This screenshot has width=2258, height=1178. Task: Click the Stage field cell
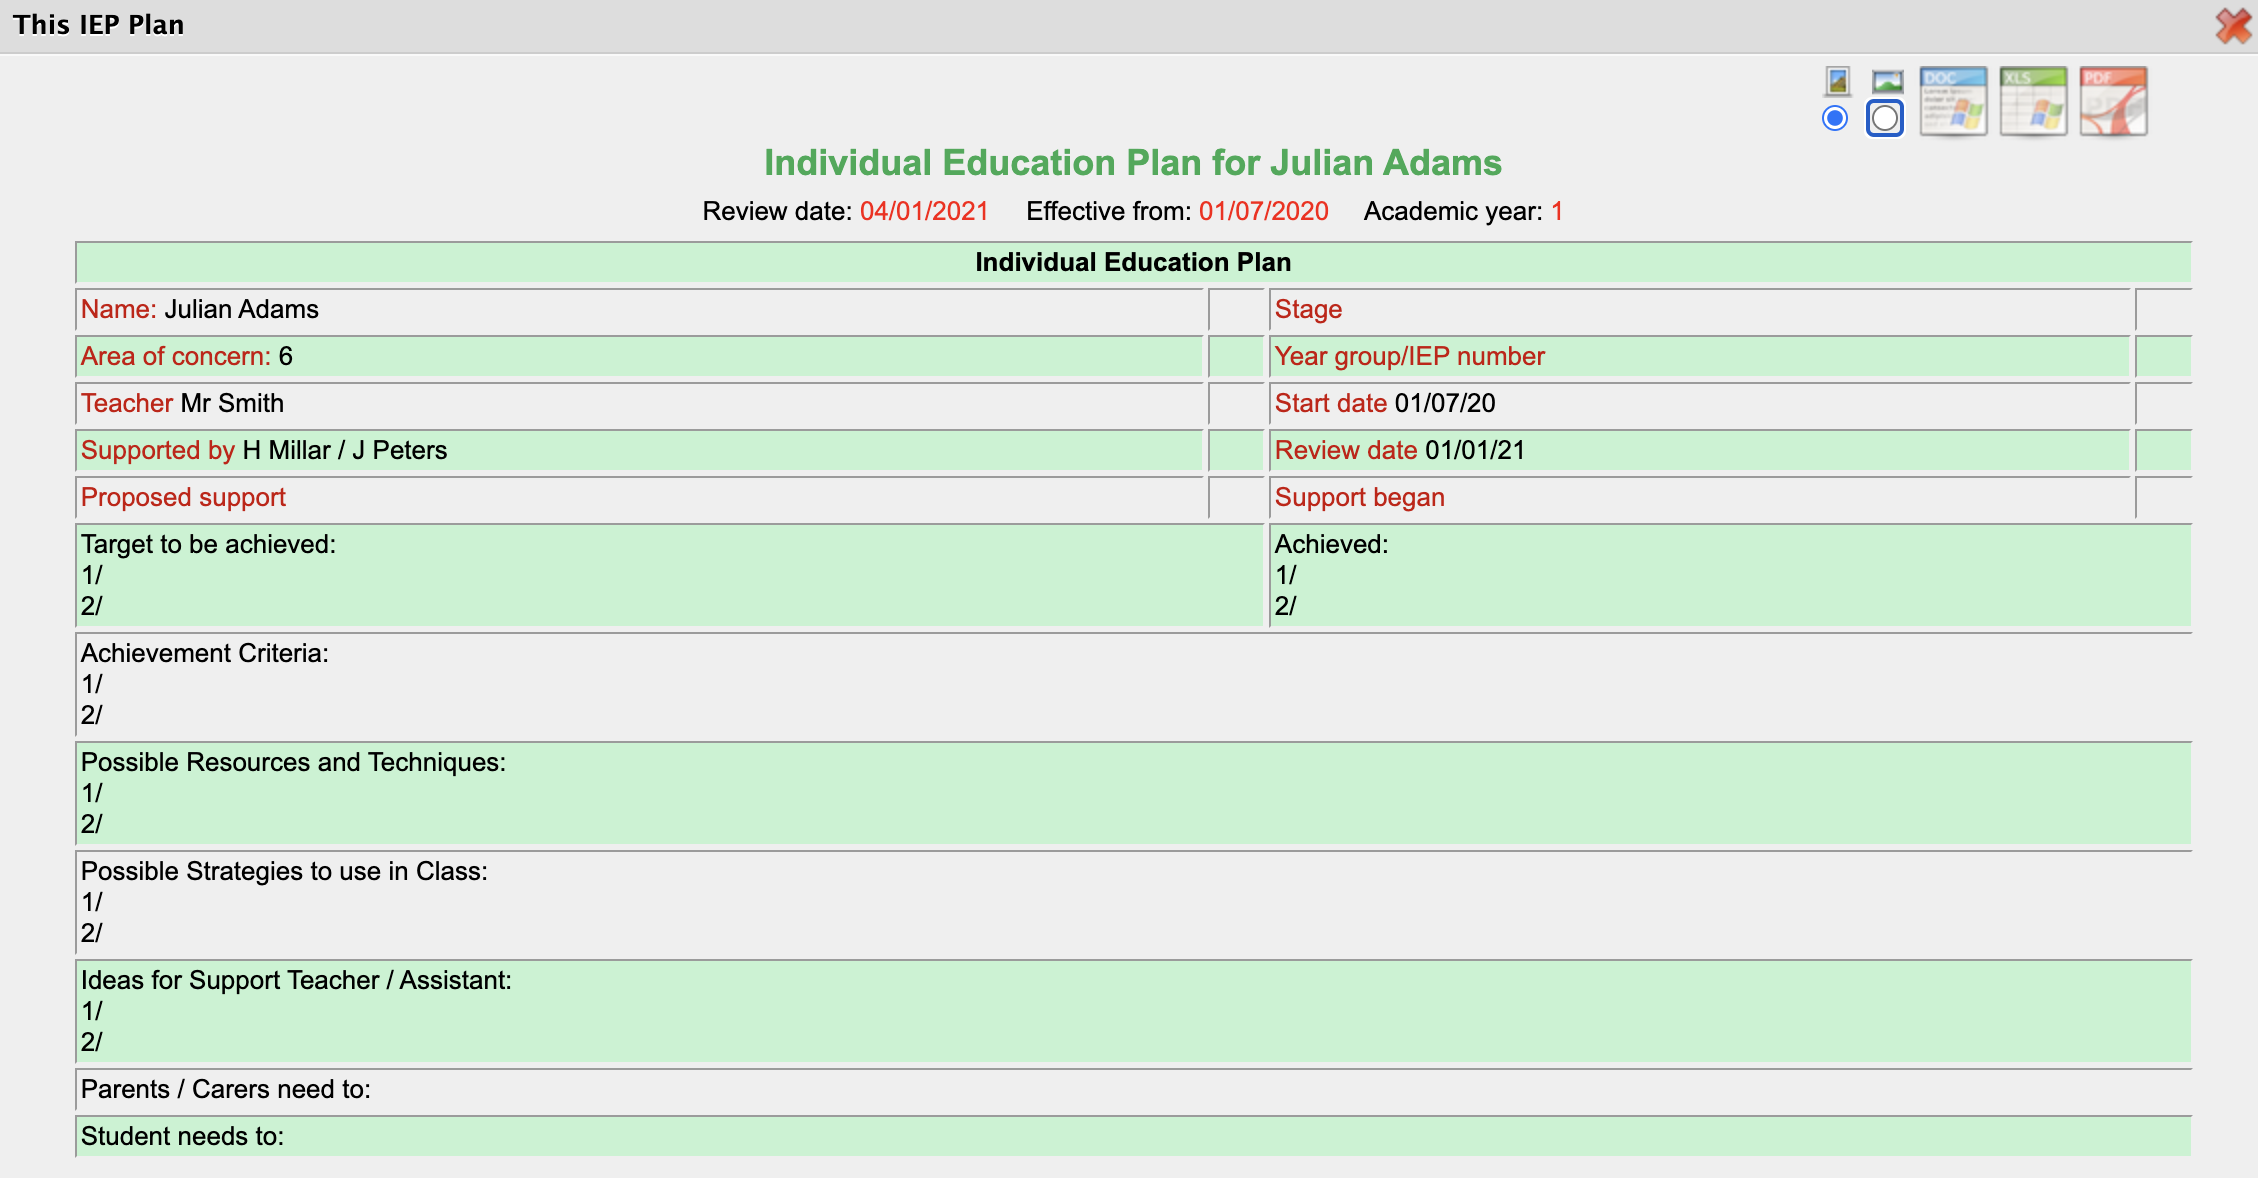click(1700, 309)
